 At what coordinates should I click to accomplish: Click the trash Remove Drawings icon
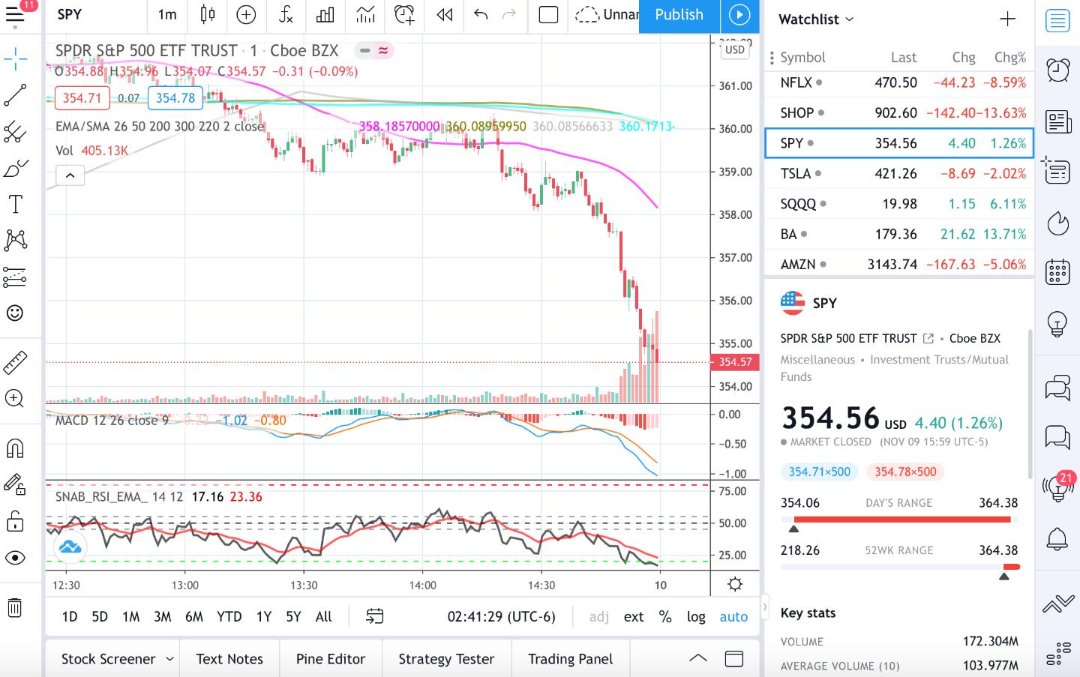coord(15,607)
